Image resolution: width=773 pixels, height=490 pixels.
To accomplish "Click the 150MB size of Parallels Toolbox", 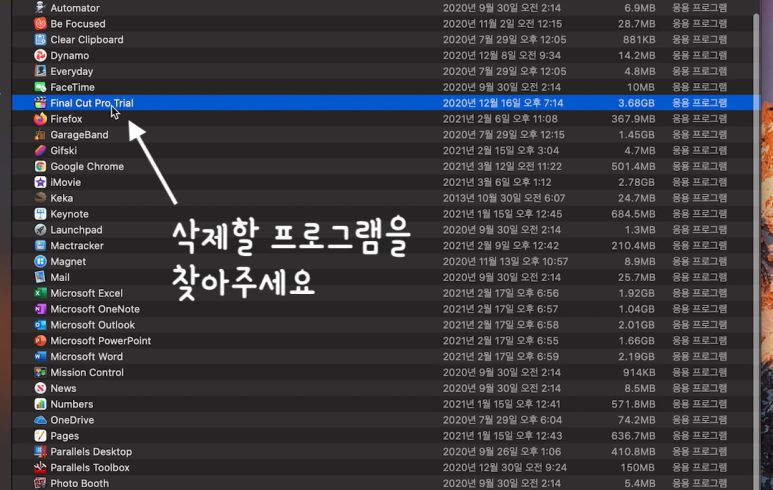I will (638, 467).
